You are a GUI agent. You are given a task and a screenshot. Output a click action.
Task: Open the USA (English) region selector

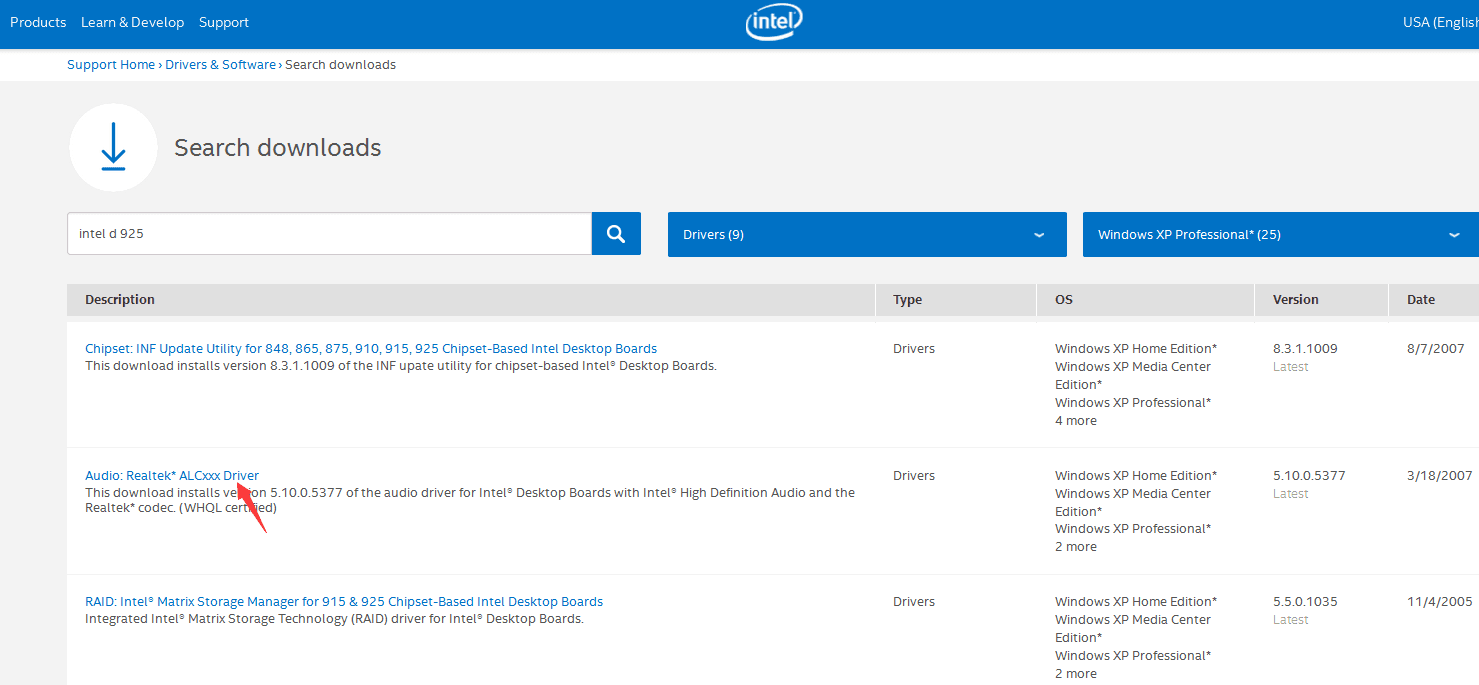[x=1440, y=22]
